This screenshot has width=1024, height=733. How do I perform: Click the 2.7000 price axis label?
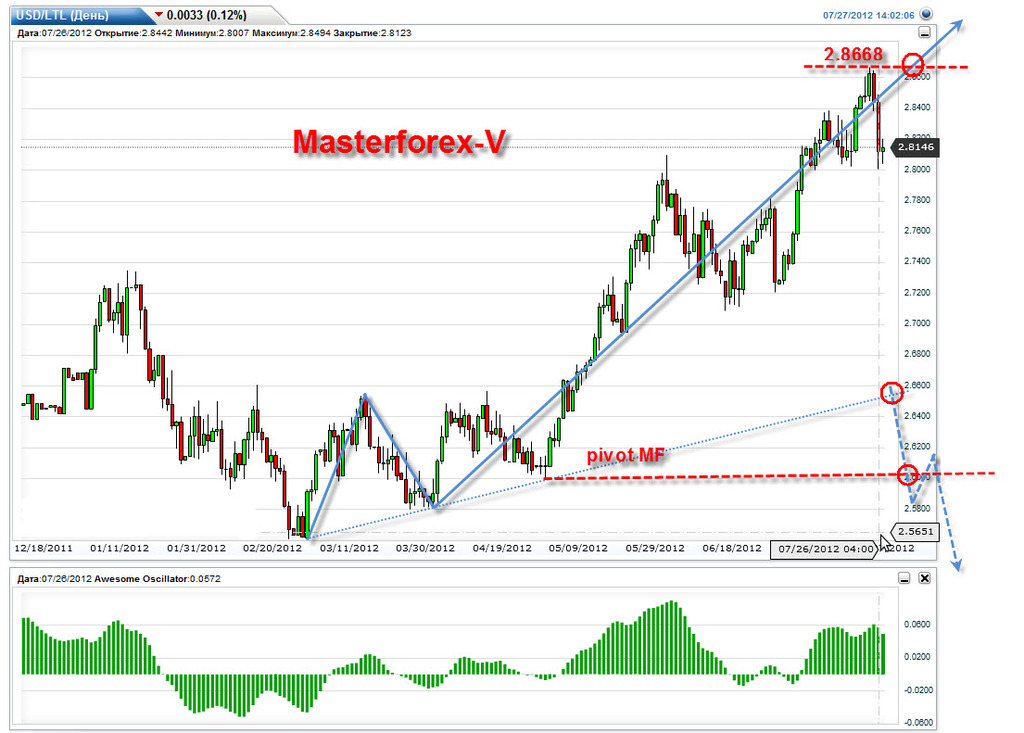pyautogui.click(x=917, y=323)
